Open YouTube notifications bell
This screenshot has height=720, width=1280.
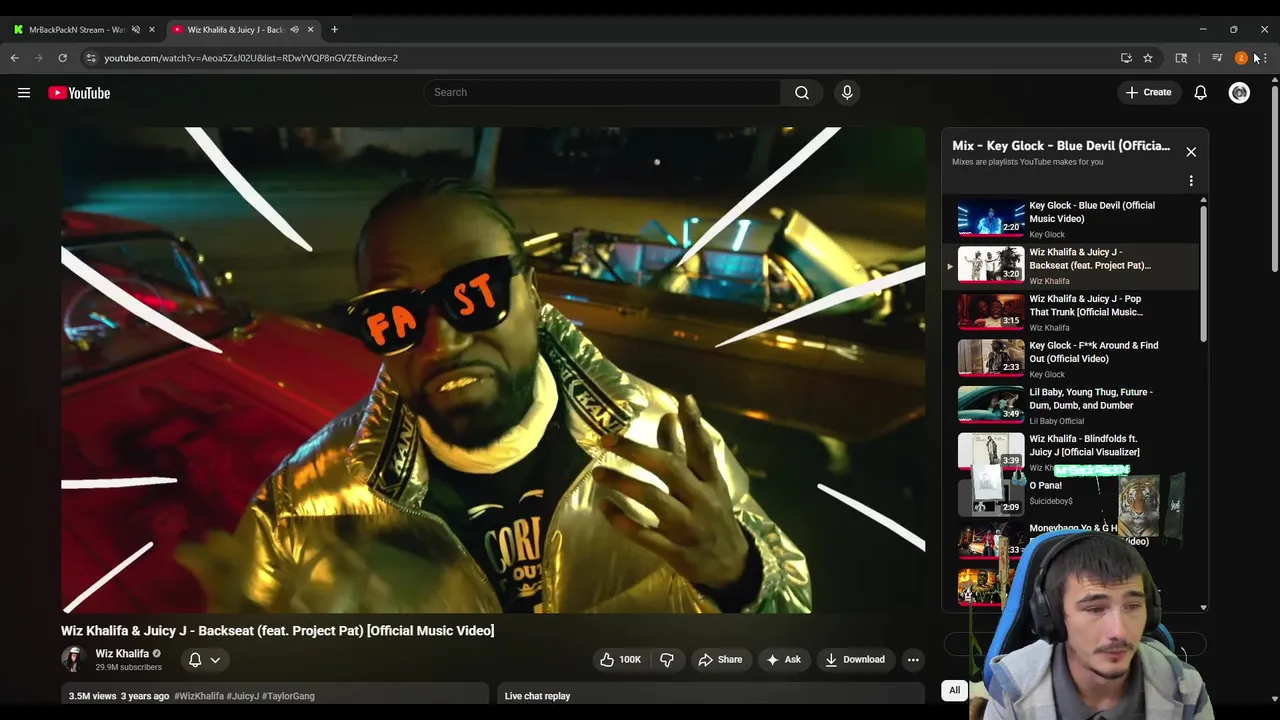(1201, 92)
